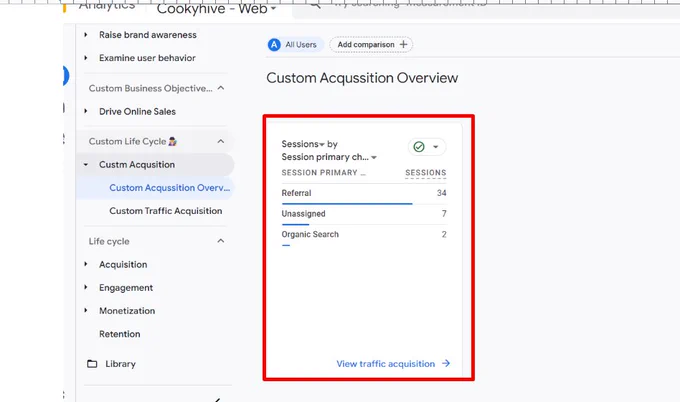Viewport: 680px width, 402px height.
Task: Expand the Examine user behavior section
Action: click(86, 58)
